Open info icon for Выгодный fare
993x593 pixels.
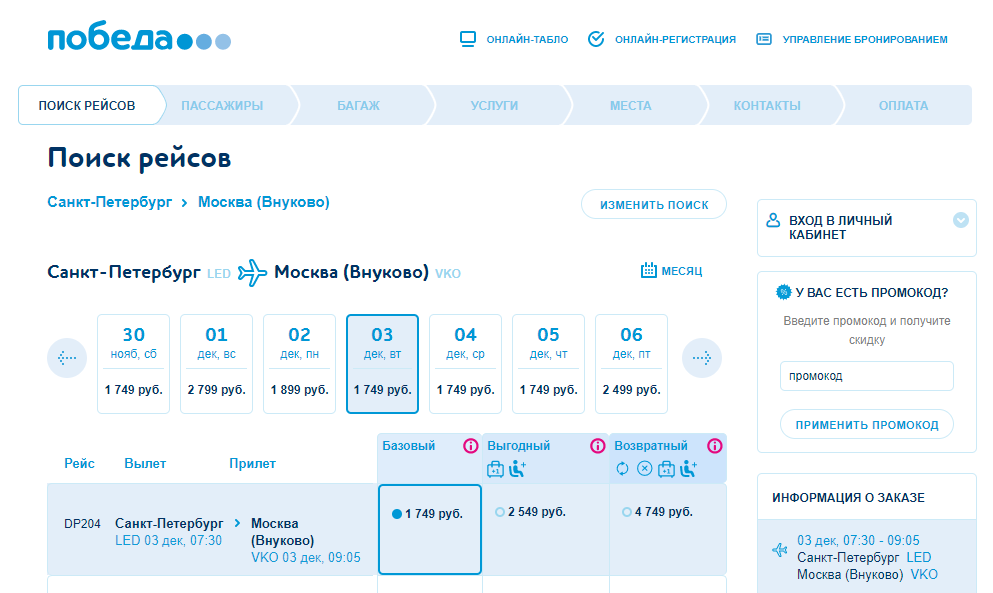pyautogui.click(x=598, y=446)
